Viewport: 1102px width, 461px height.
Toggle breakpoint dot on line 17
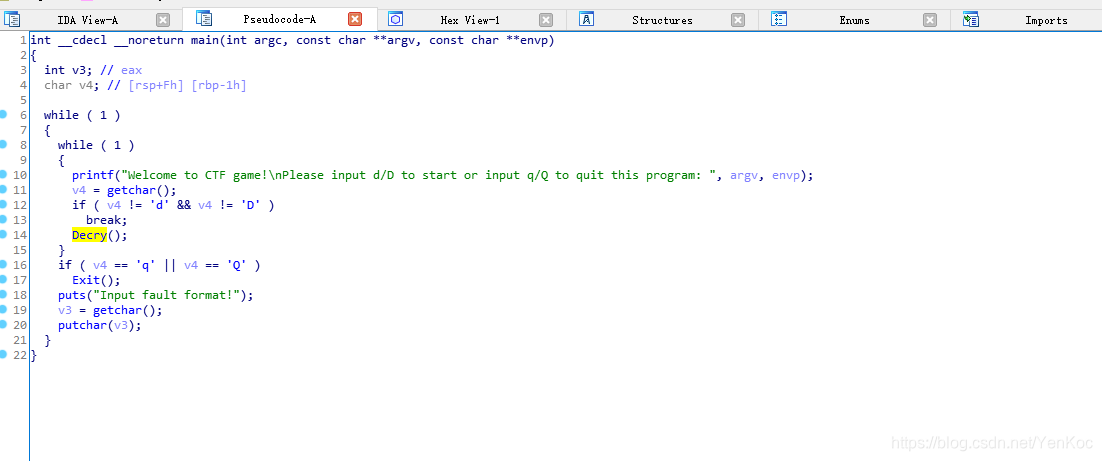click(4, 279)
